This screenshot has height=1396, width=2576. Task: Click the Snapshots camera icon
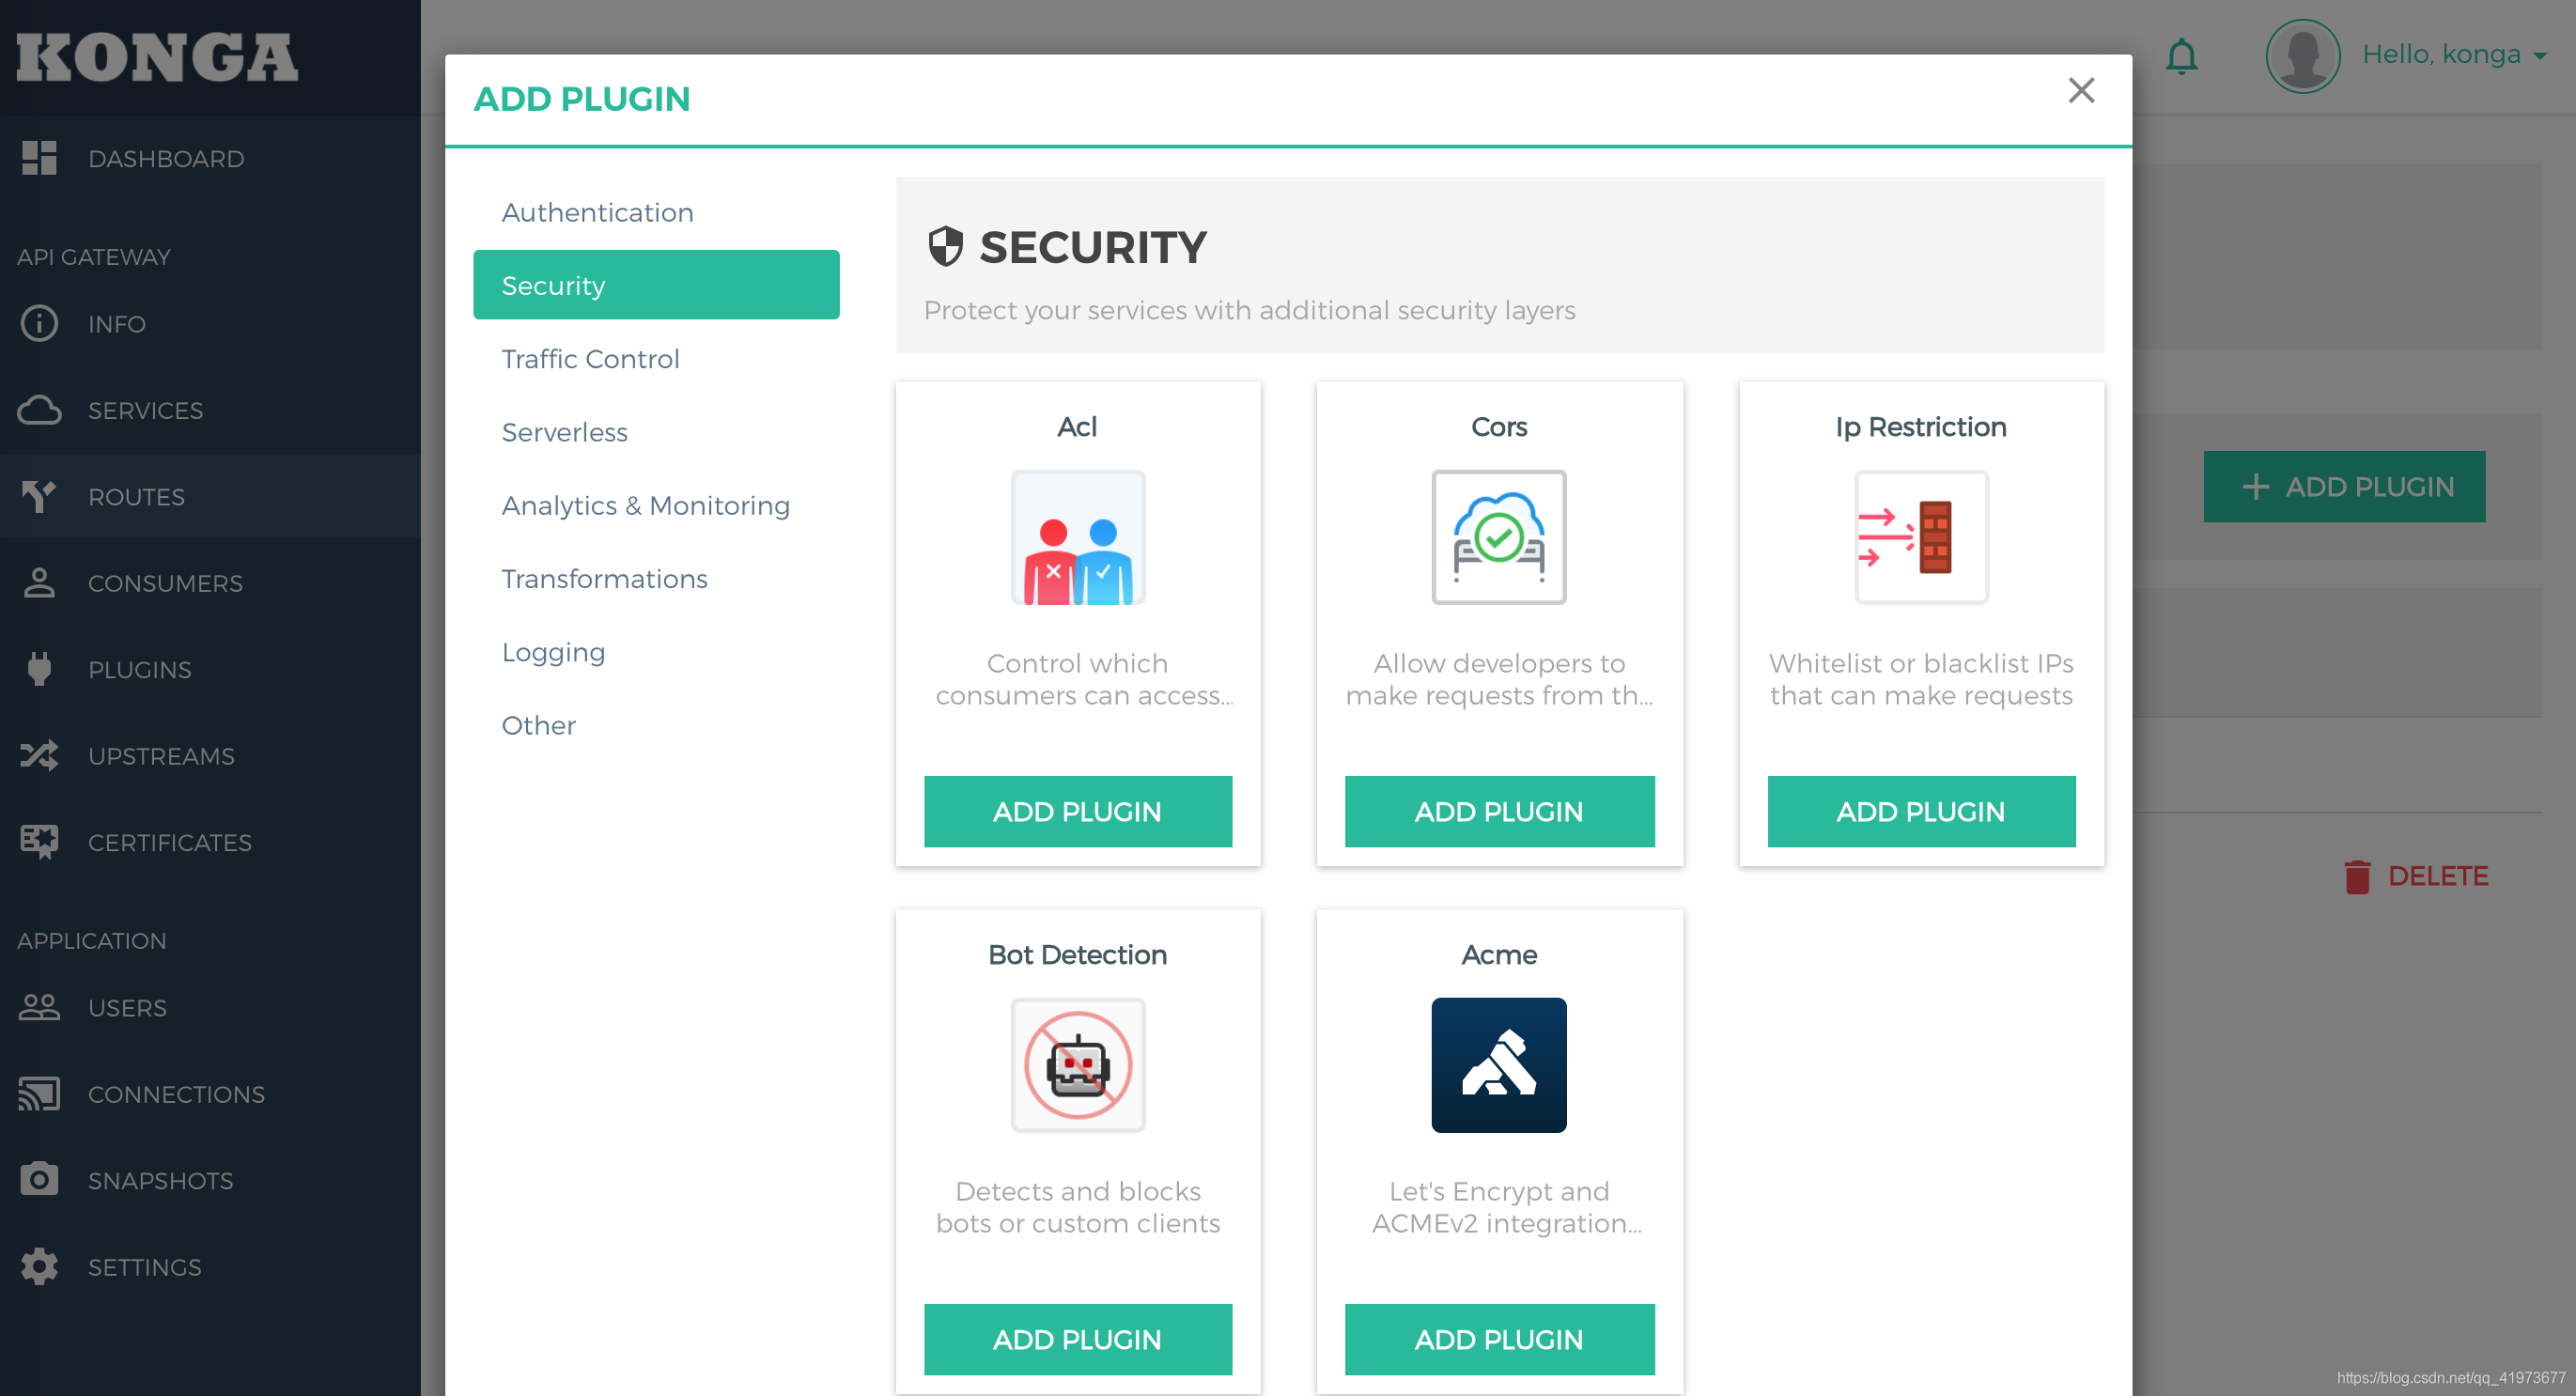[x=39, y=1180]
